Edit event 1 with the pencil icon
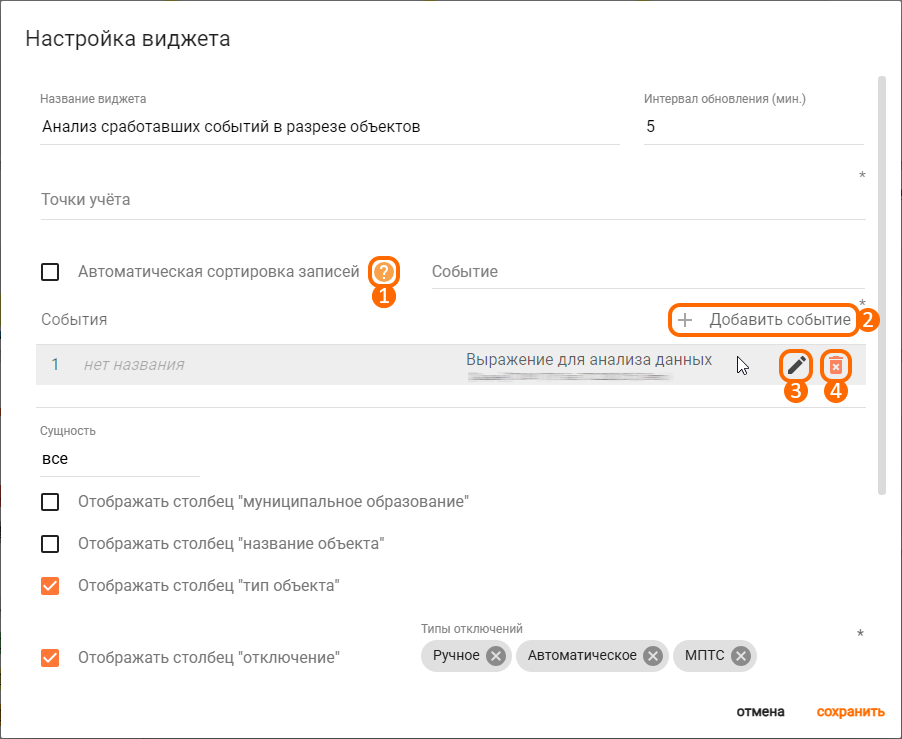This screenshot has width=902, height=739. (x=796, y=365)
